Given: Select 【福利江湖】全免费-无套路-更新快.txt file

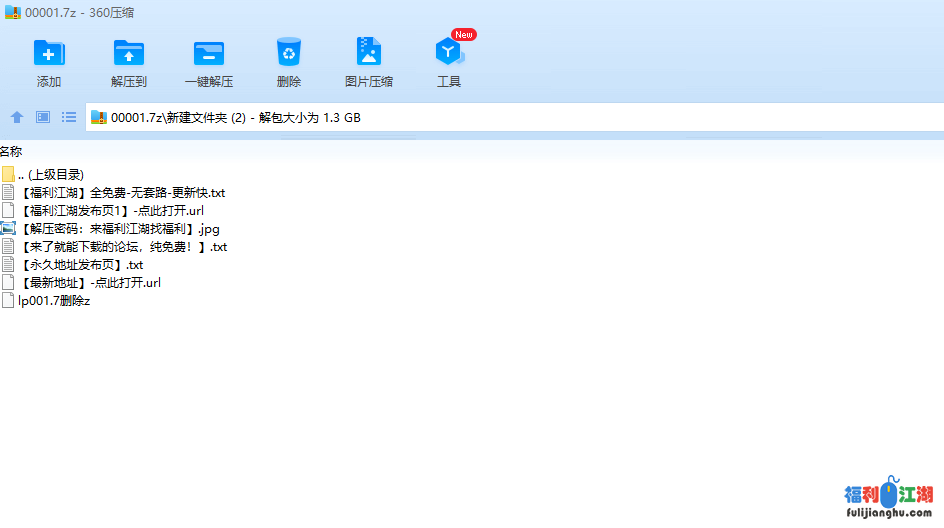Looking at the screenshot, I should 120,192.
